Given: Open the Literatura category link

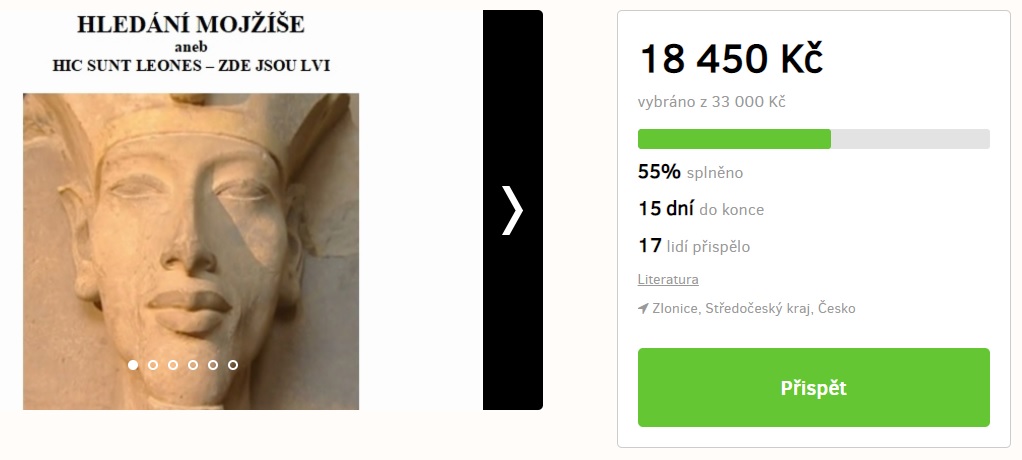Looking at the screenshot, I should point(668,280).
